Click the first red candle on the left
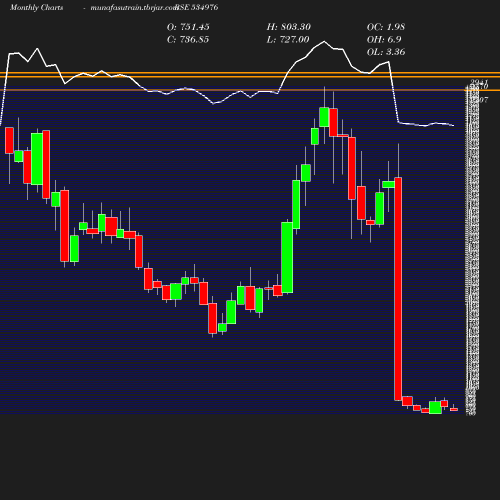Viewport: 500px width, 500px height. tap(9, 140)
